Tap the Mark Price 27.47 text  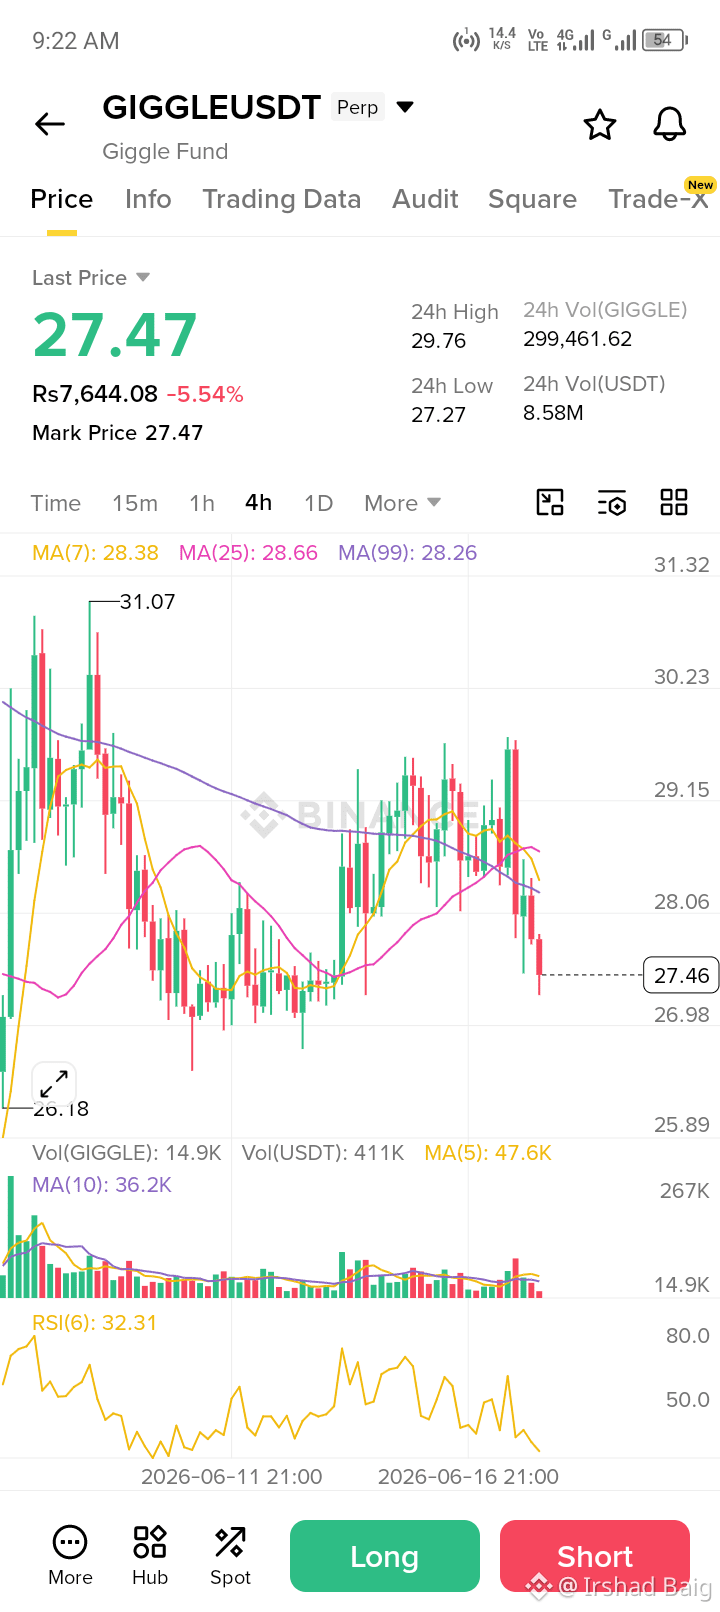pyautogui.click(x=118, y=433)
